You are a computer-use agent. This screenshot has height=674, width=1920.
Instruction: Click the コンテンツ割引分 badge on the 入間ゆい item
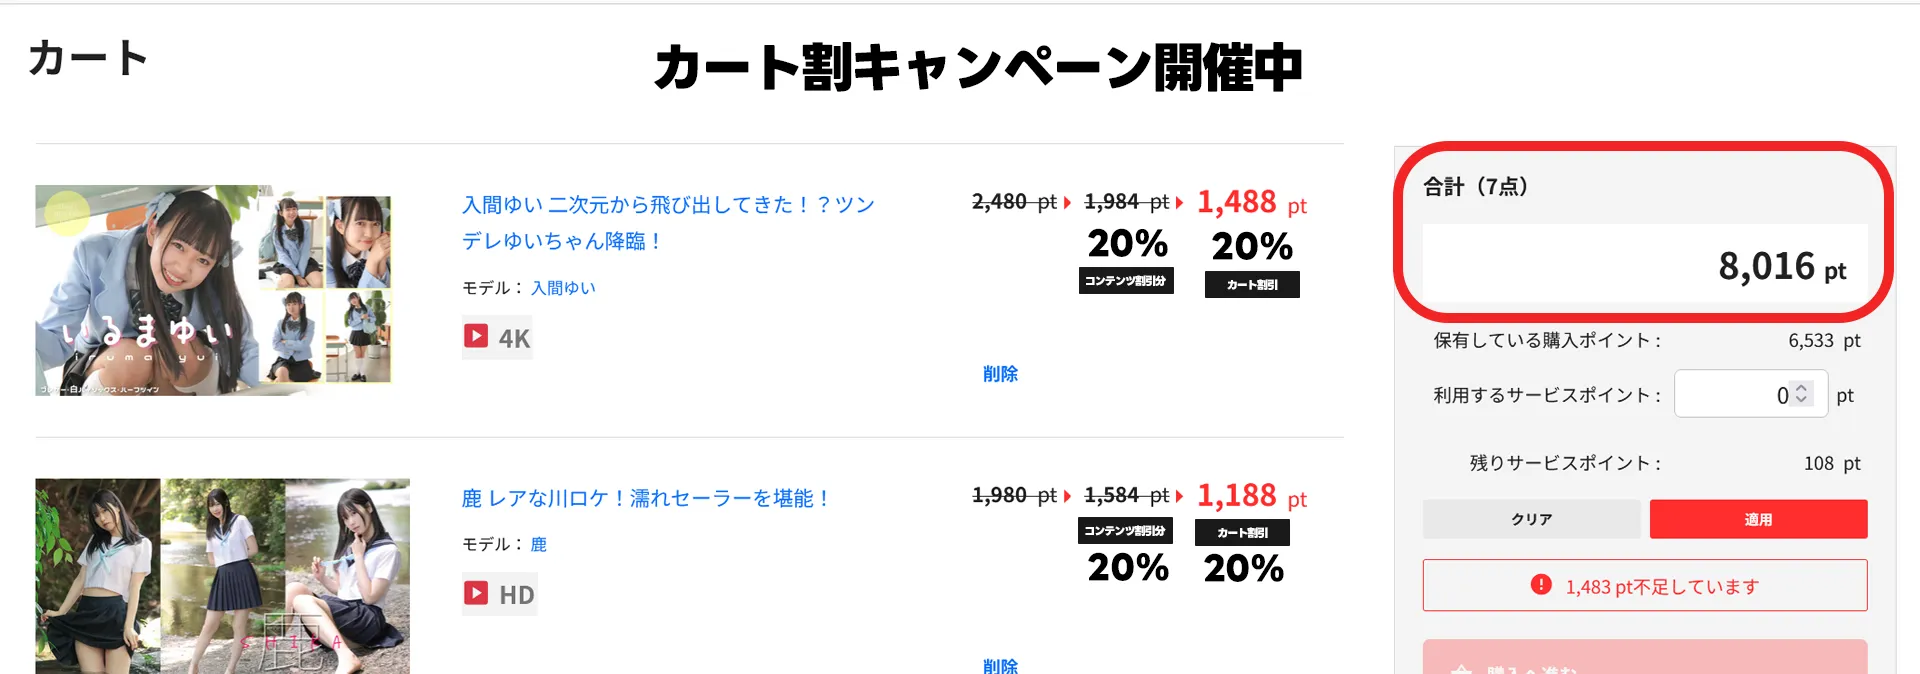coord(1126,281)
